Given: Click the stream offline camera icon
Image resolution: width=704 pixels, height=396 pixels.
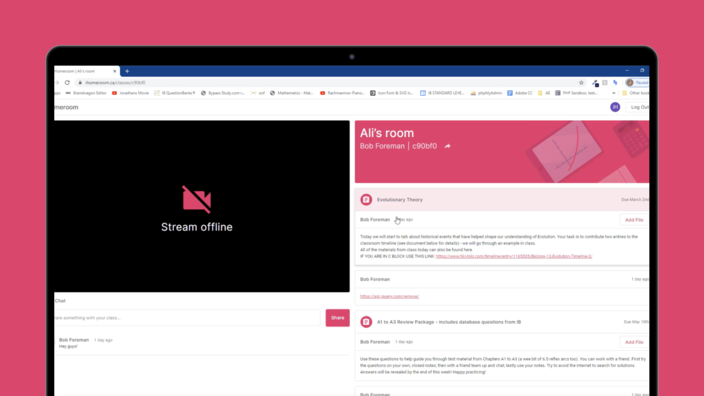Looking at the screenshot, I should [197, 199].
